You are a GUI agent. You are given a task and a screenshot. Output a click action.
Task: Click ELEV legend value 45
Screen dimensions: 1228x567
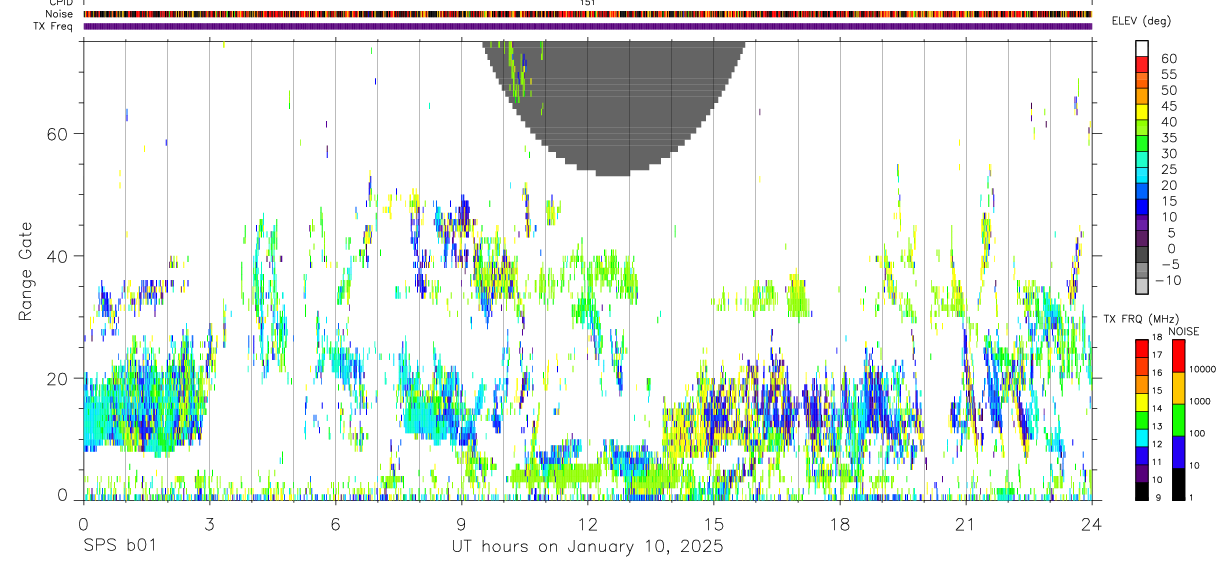1168,106
